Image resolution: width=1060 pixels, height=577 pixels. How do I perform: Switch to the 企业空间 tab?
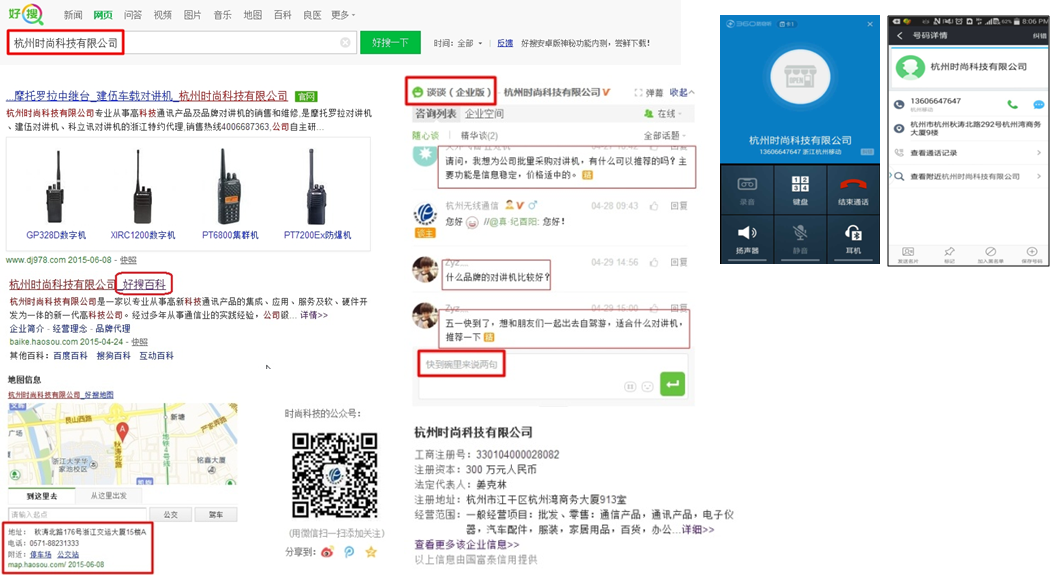(x=485, y=114)
